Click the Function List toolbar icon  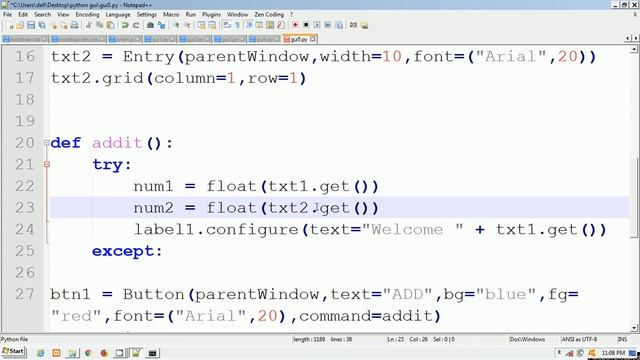[280, 25]
